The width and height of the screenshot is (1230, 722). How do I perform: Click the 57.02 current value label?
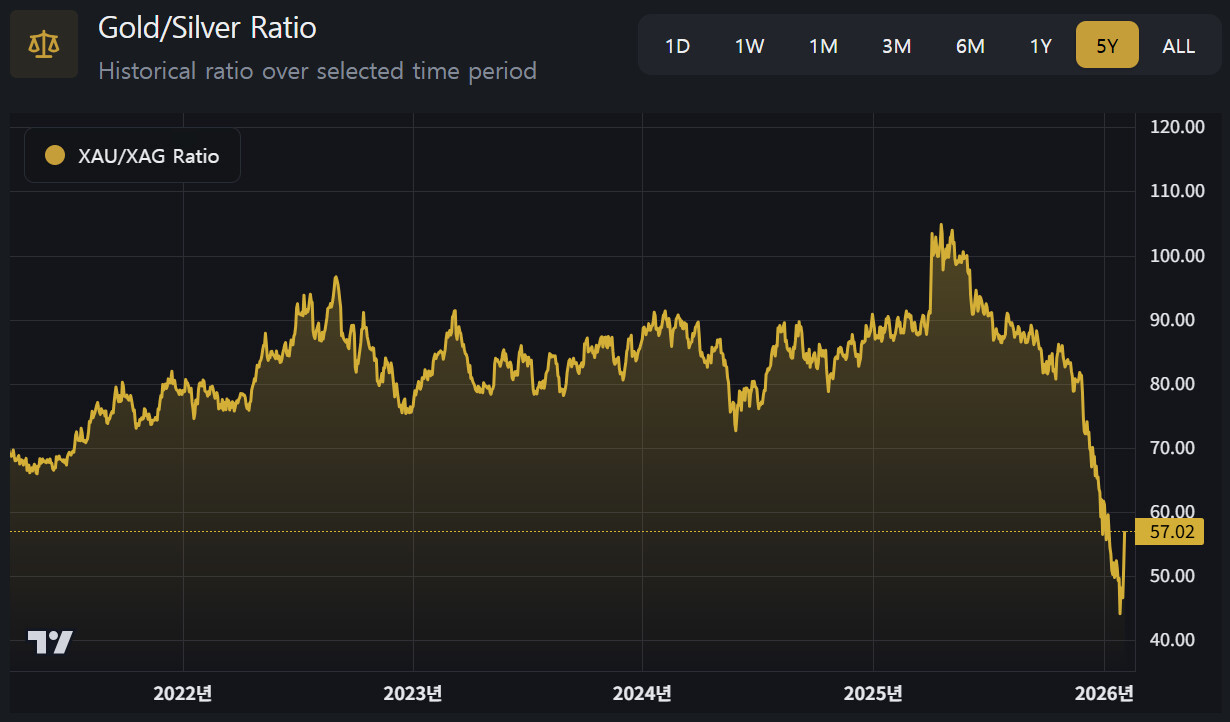[x=1172, y=532]
